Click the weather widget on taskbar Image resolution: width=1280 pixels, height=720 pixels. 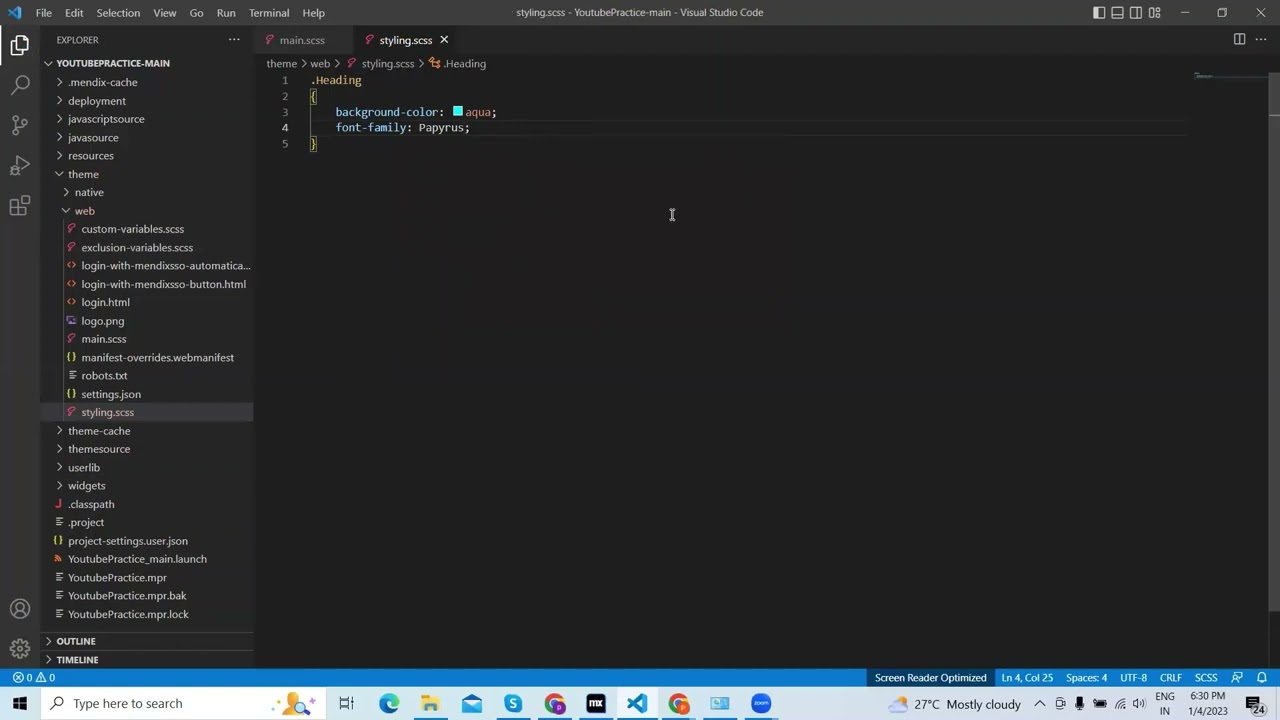click(x=955, y=703)
